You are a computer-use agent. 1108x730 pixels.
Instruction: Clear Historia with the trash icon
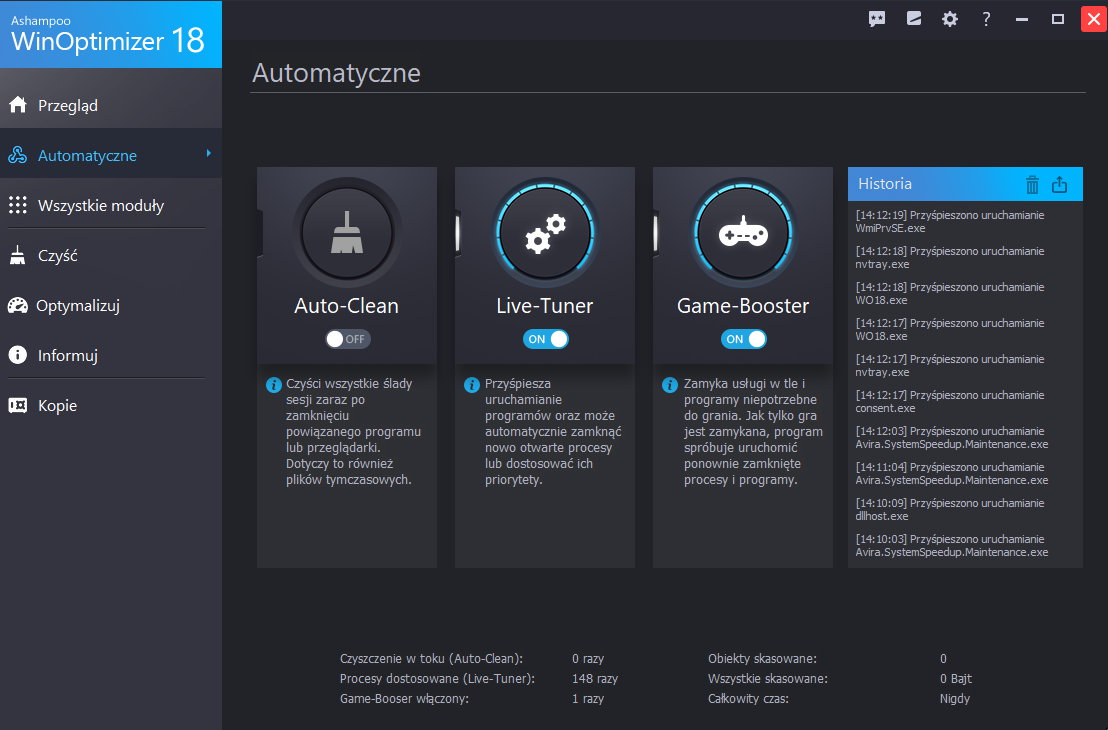click(1032, 184)
